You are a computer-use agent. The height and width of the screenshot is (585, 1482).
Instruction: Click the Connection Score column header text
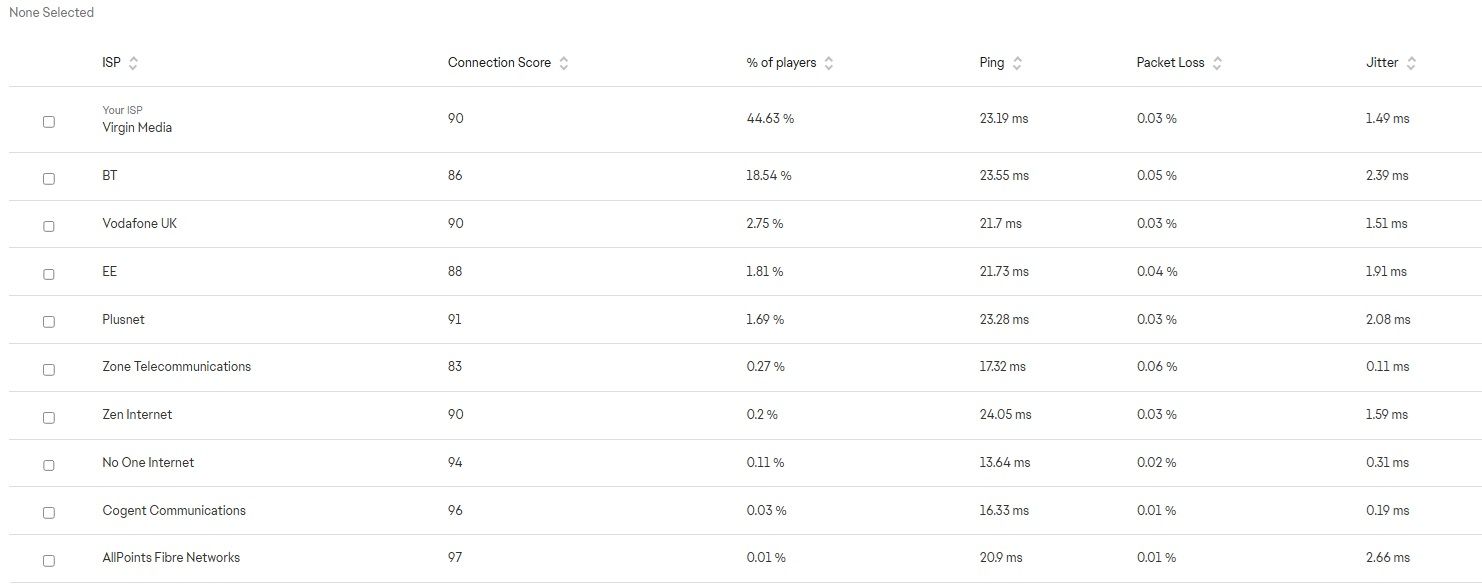pos(499,63)
